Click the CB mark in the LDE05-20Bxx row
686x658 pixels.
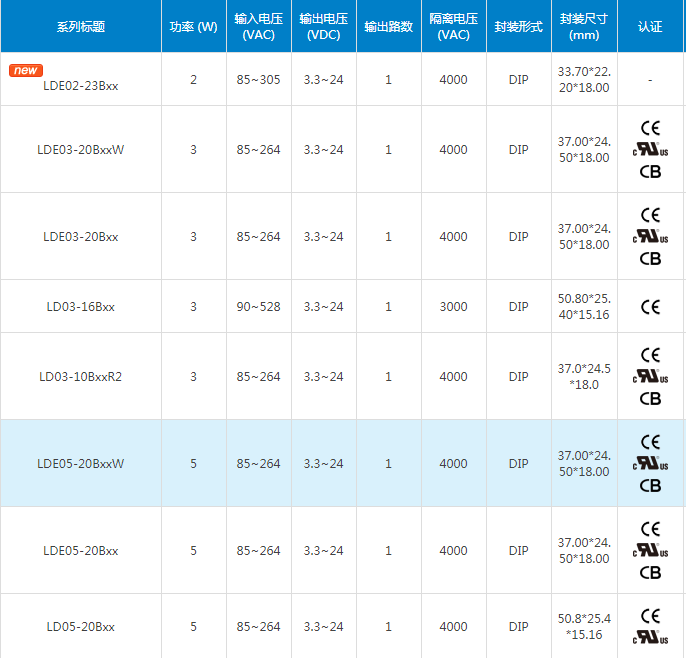pos(650,572)
